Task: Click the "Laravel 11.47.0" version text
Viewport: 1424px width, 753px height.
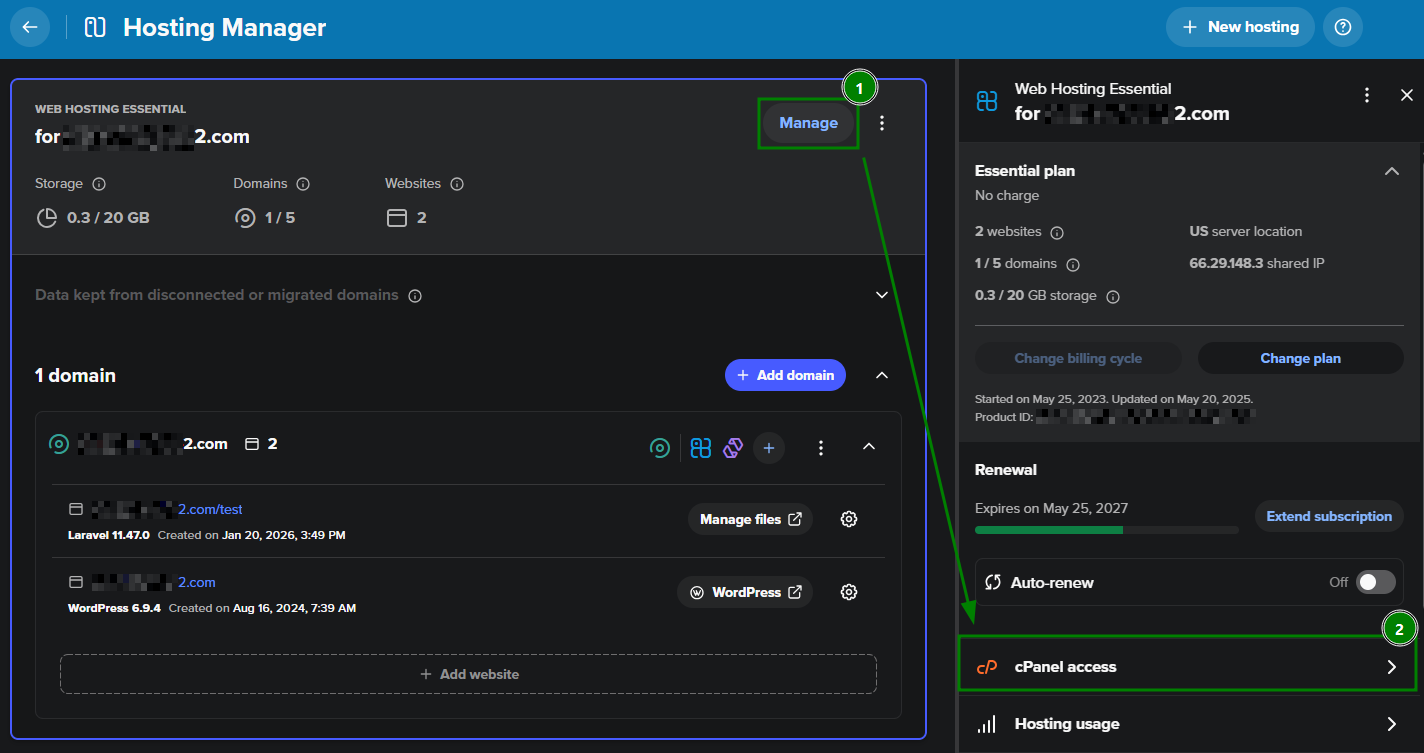Action: tap(109, 535)
